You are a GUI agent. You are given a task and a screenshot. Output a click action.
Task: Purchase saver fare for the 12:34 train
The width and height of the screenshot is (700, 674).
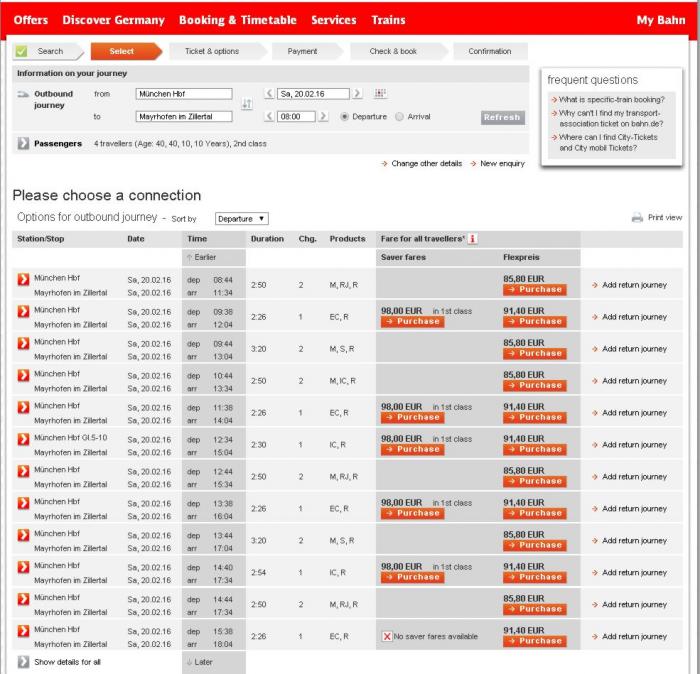412,449
